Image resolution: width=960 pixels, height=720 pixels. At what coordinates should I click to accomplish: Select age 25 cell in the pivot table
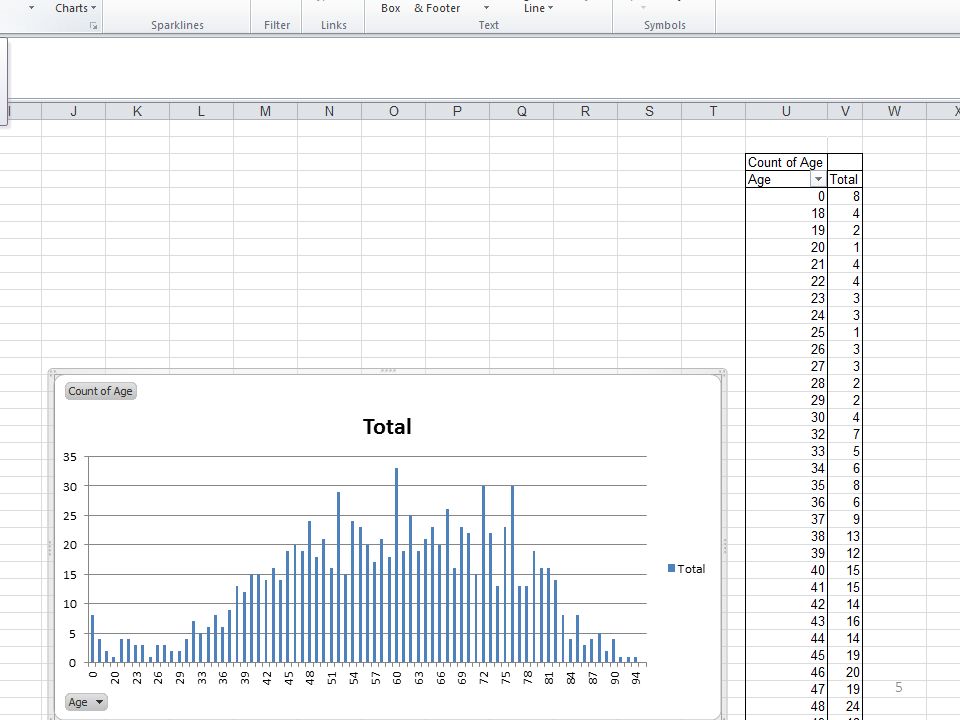[786, 332]
